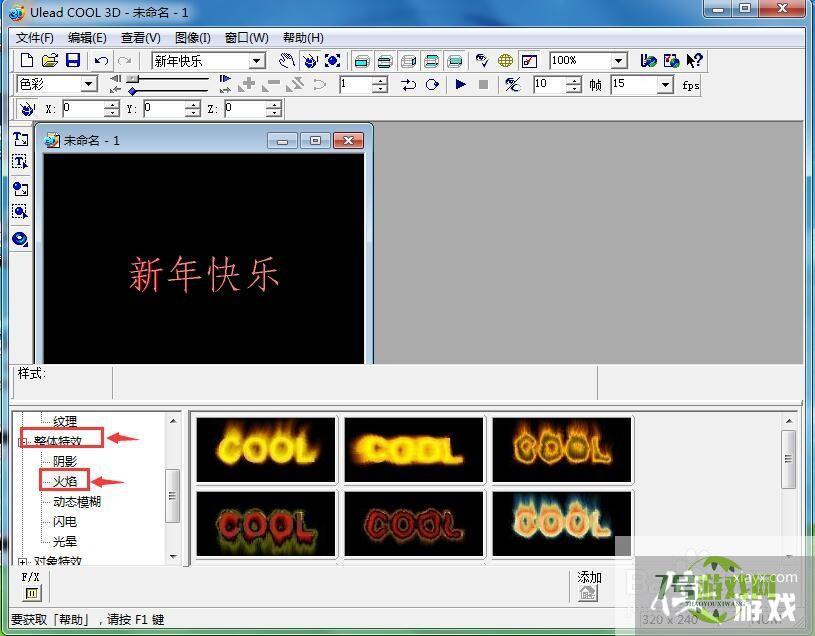Open the 查看(V) menu

point(141,38)
